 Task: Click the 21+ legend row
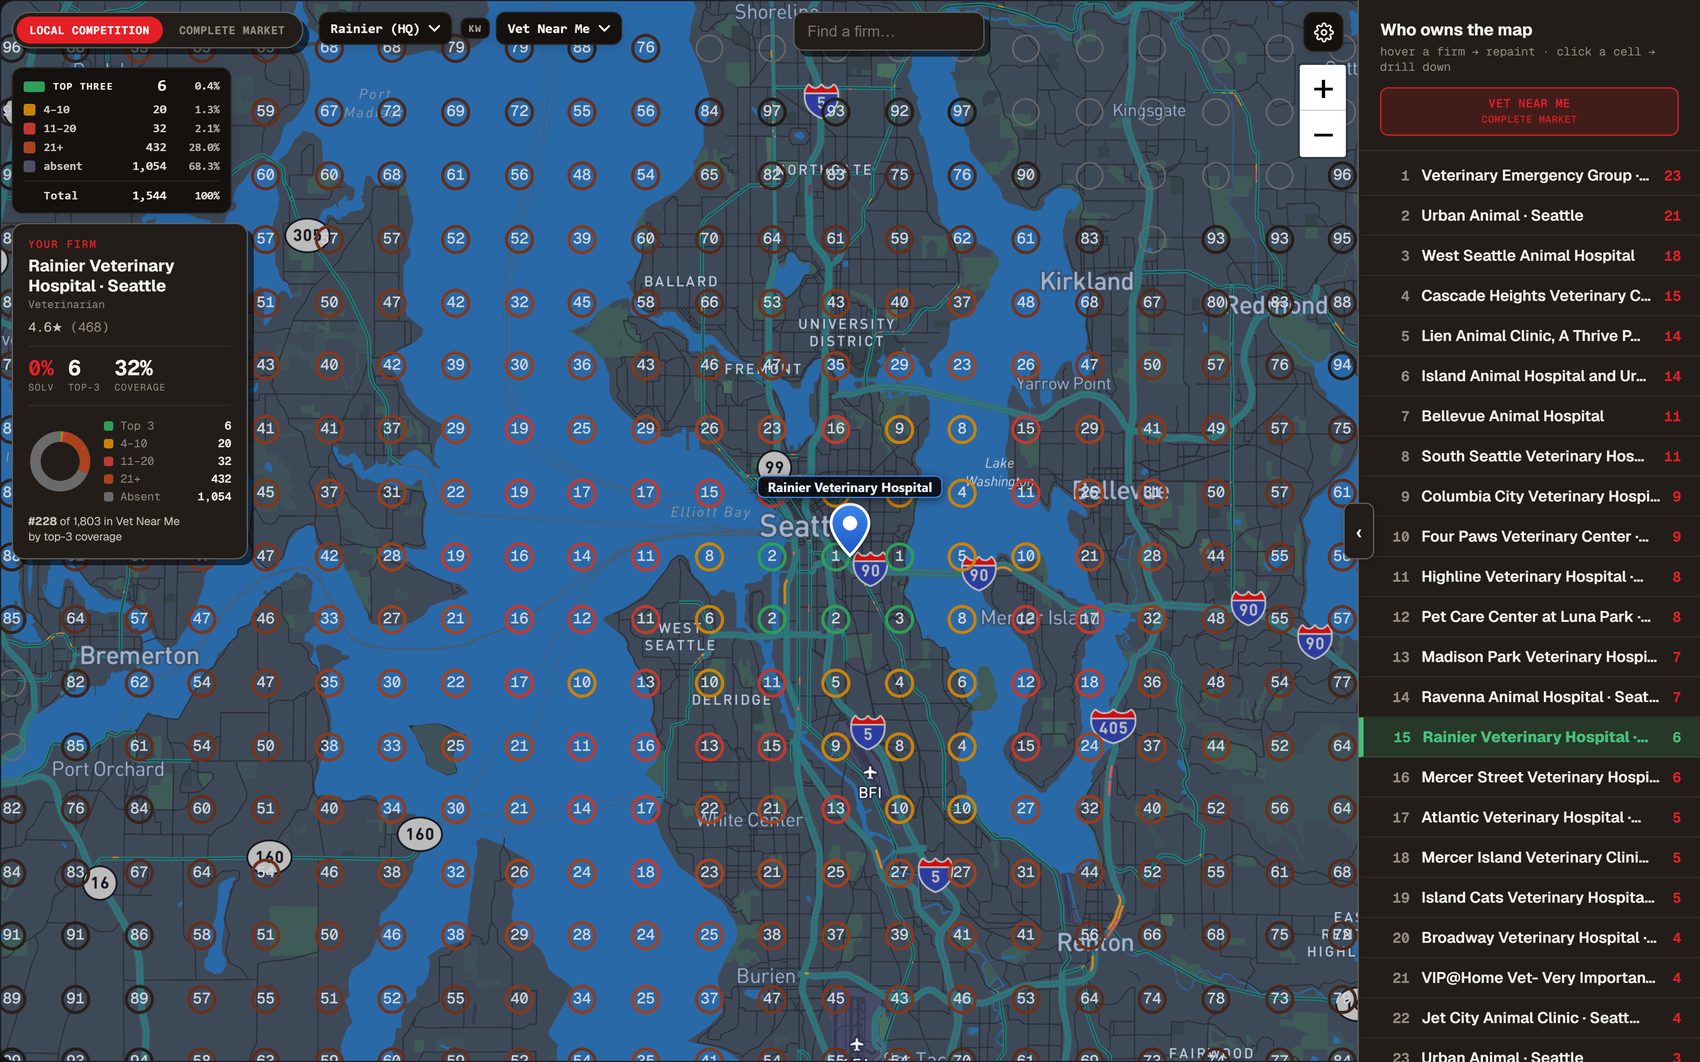pos(122,147)
